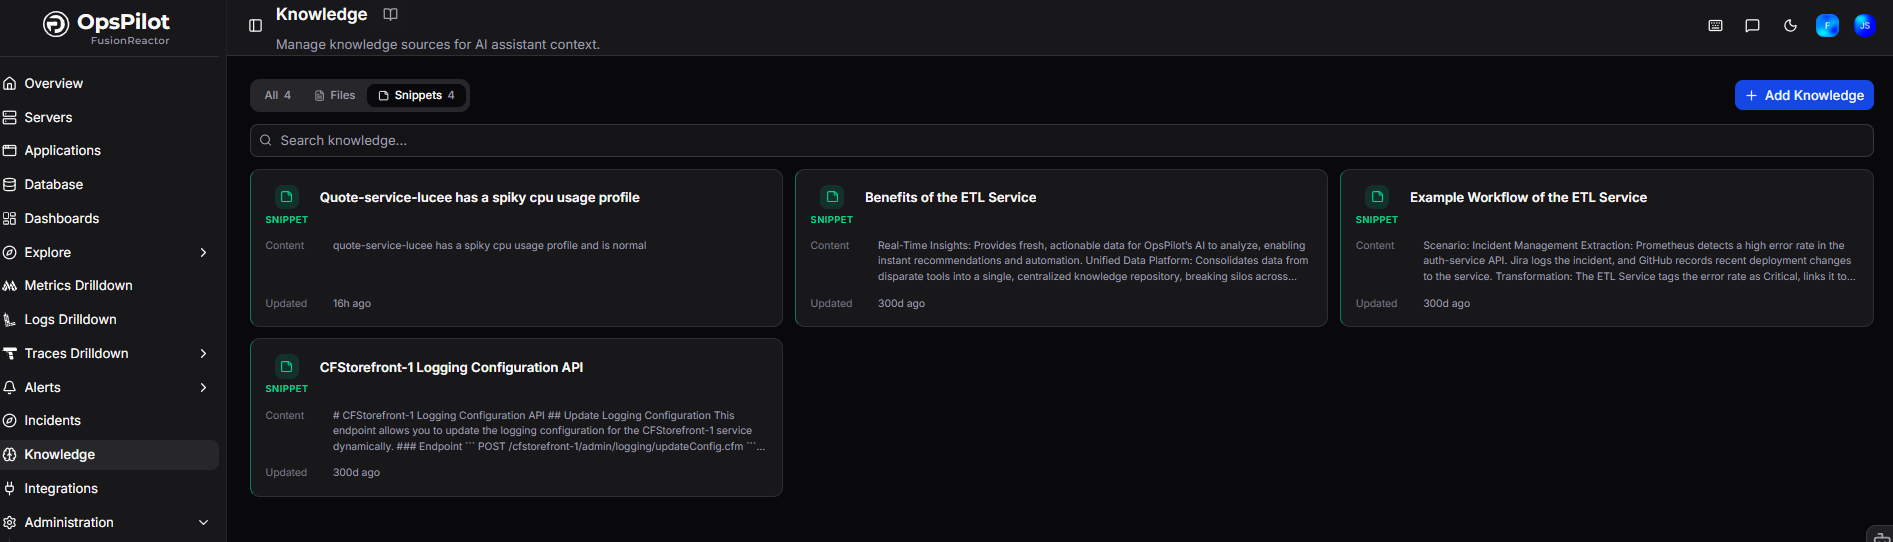Click the book documentation icon beside Knowledge
This screenshot has height=542, width=1893.
click(x=391, y=14)
